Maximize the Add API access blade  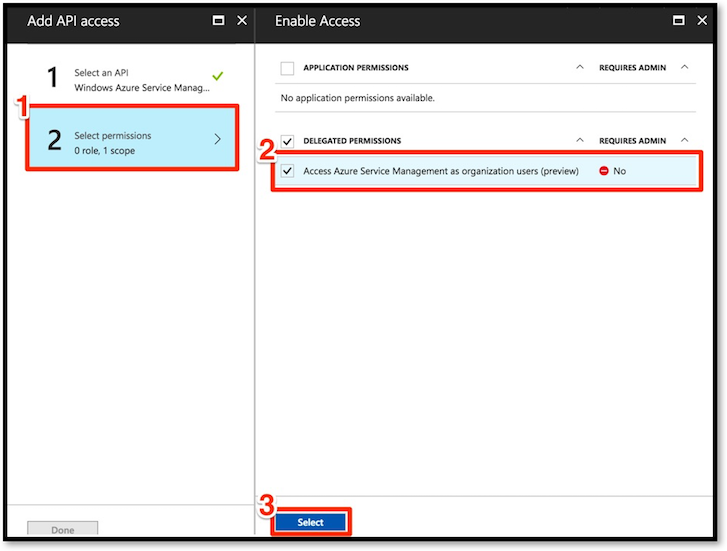coord(218,20)
